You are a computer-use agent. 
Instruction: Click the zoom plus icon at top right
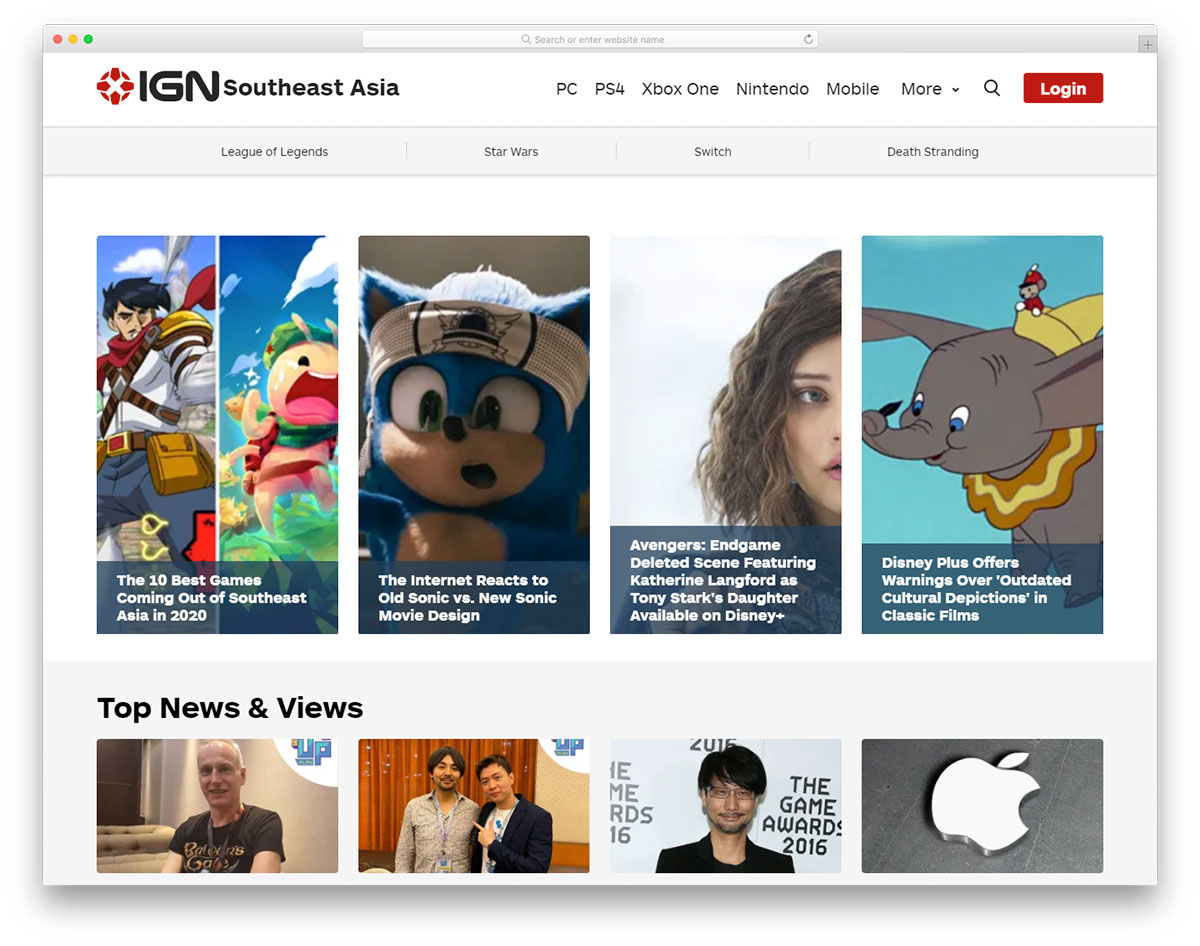(x=1146, y=44)
